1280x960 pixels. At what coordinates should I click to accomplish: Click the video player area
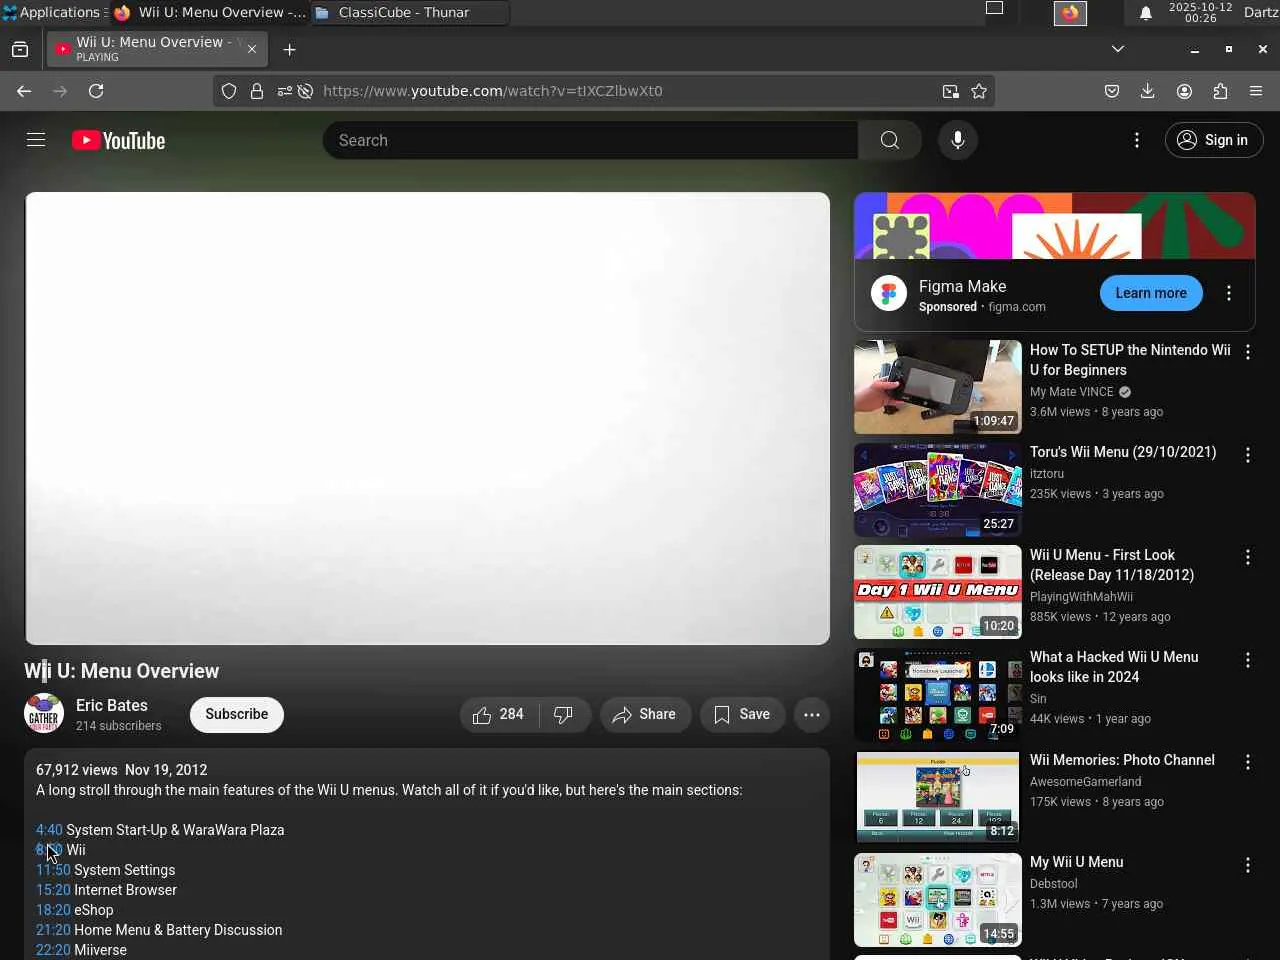(x=427, y=418)
